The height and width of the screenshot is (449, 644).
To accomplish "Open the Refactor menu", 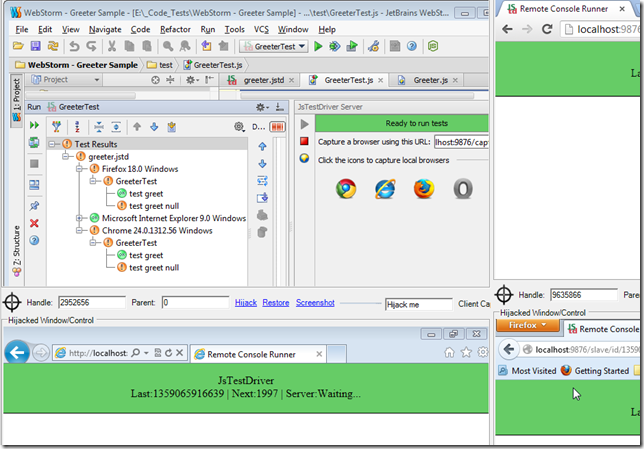I will click(x=175, y=30).
